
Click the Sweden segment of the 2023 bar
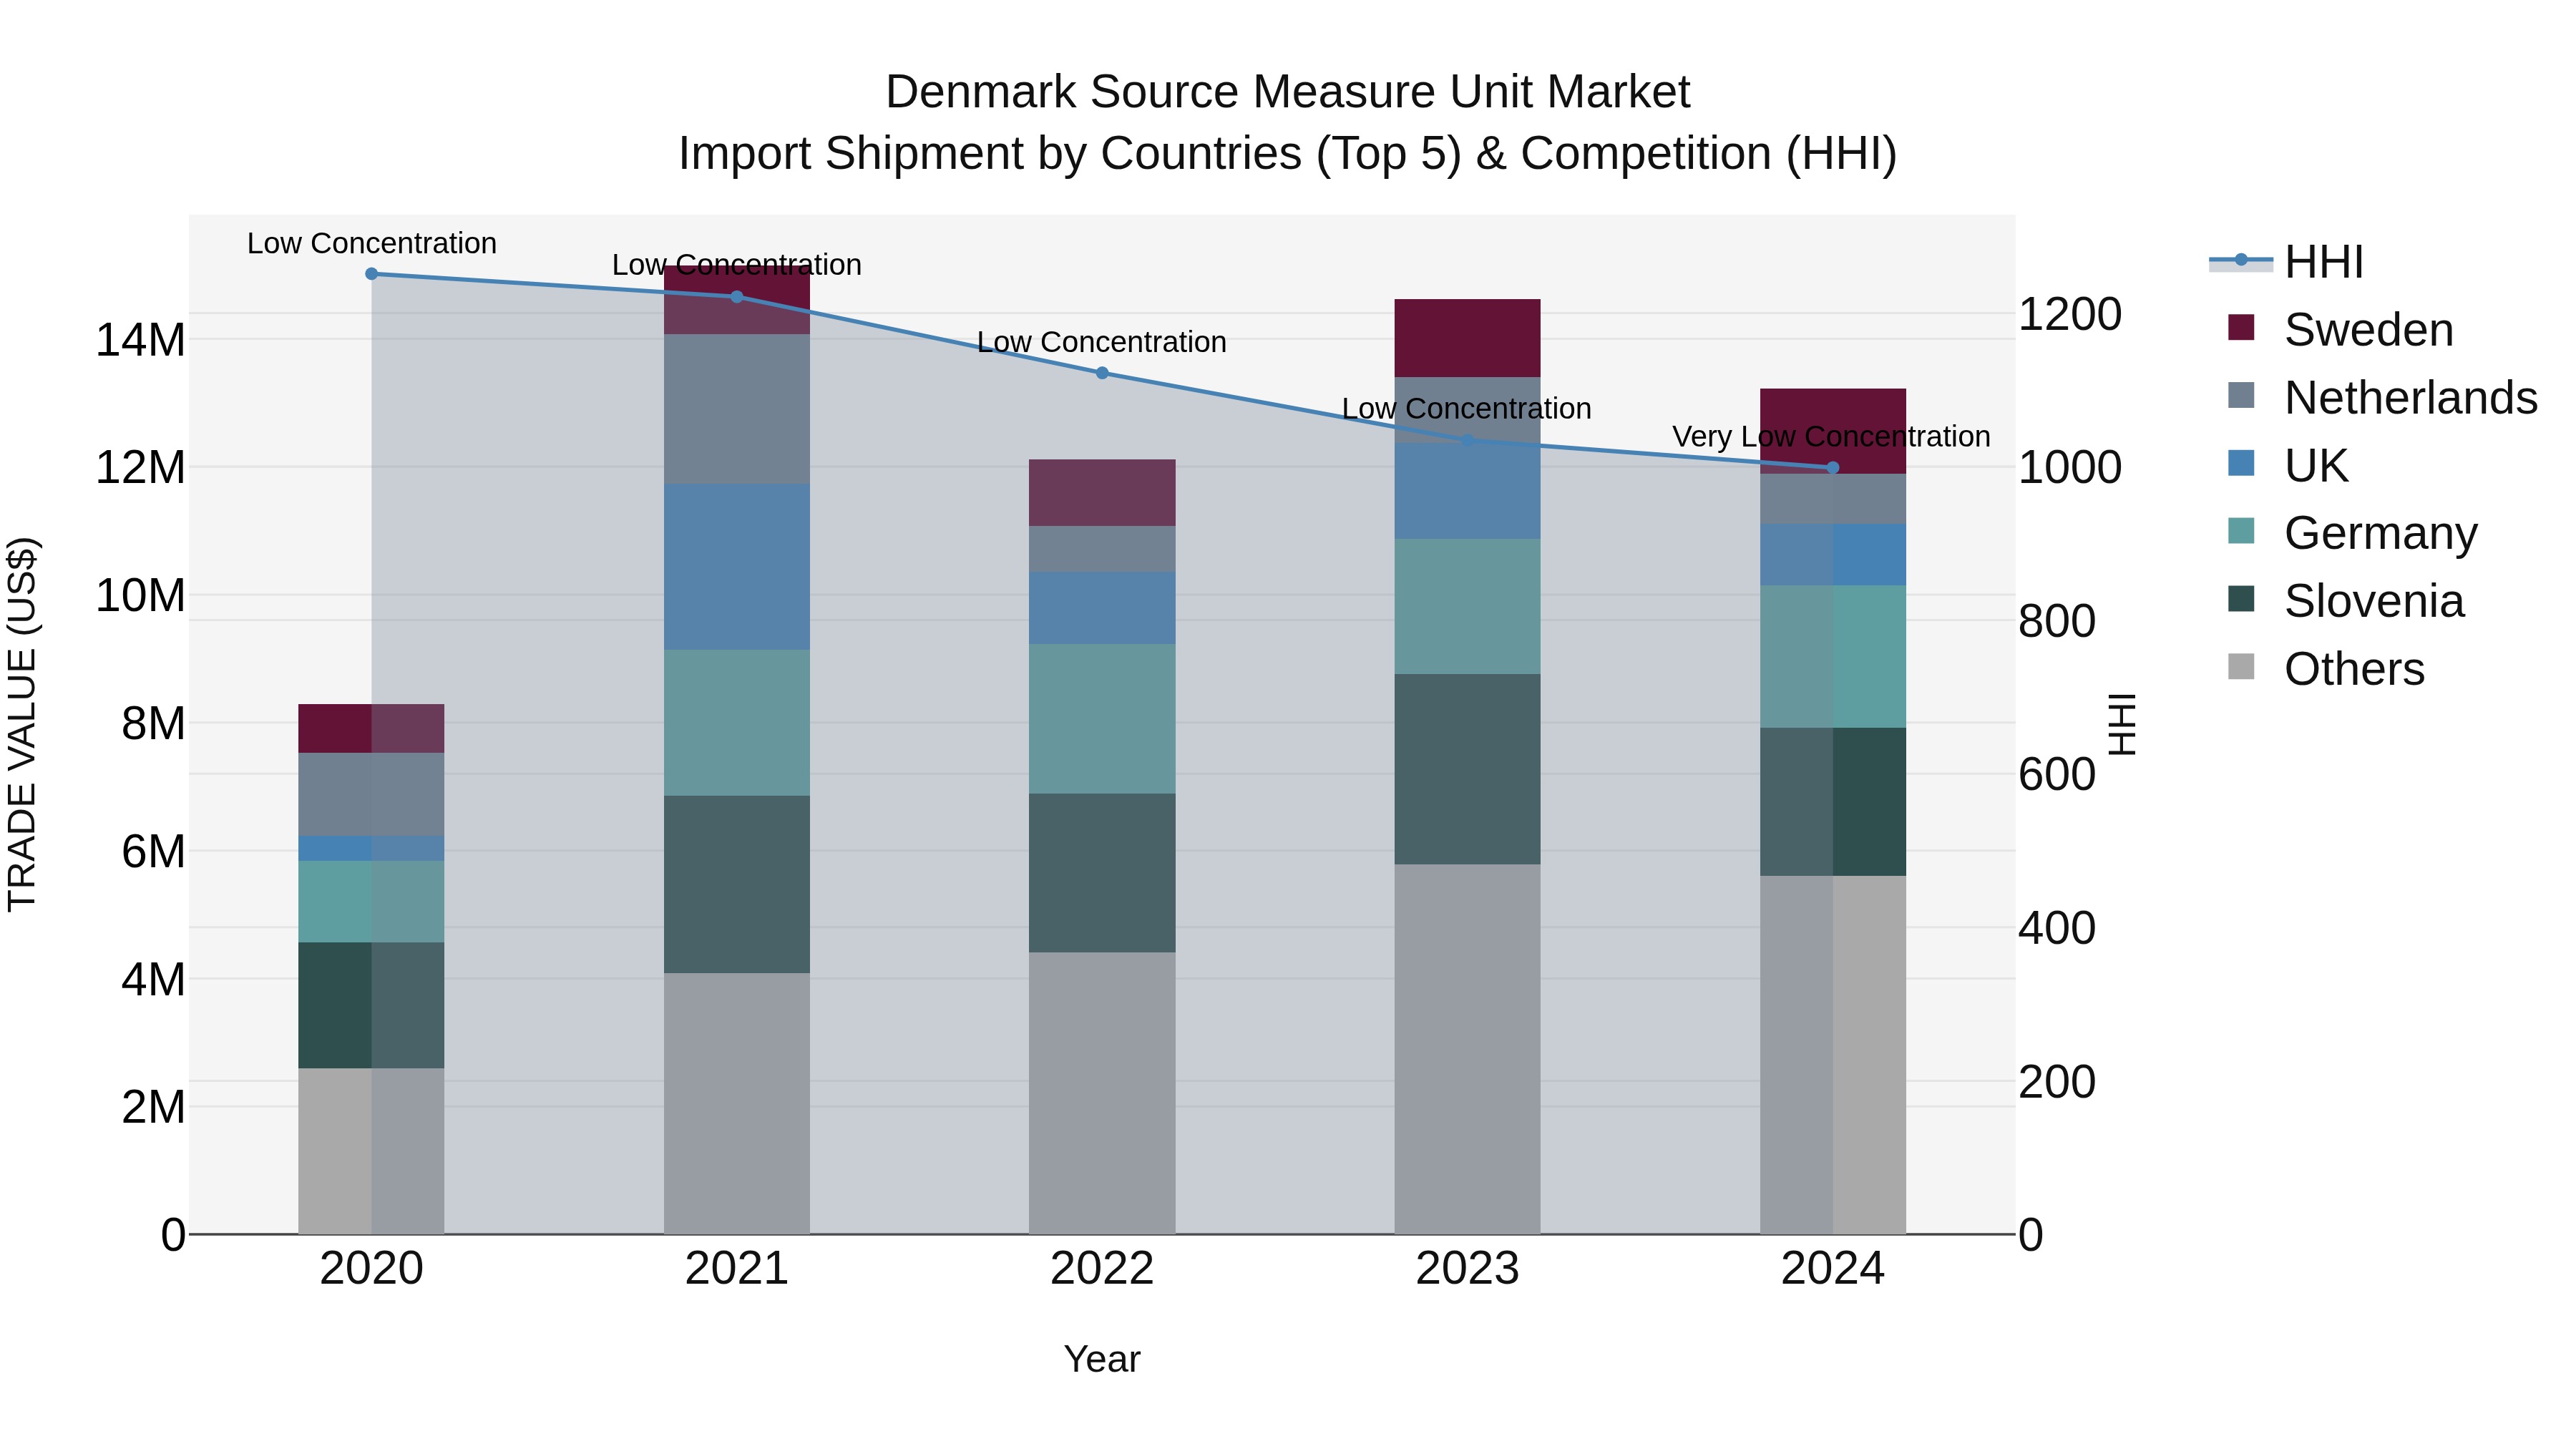click(1467, 338)
